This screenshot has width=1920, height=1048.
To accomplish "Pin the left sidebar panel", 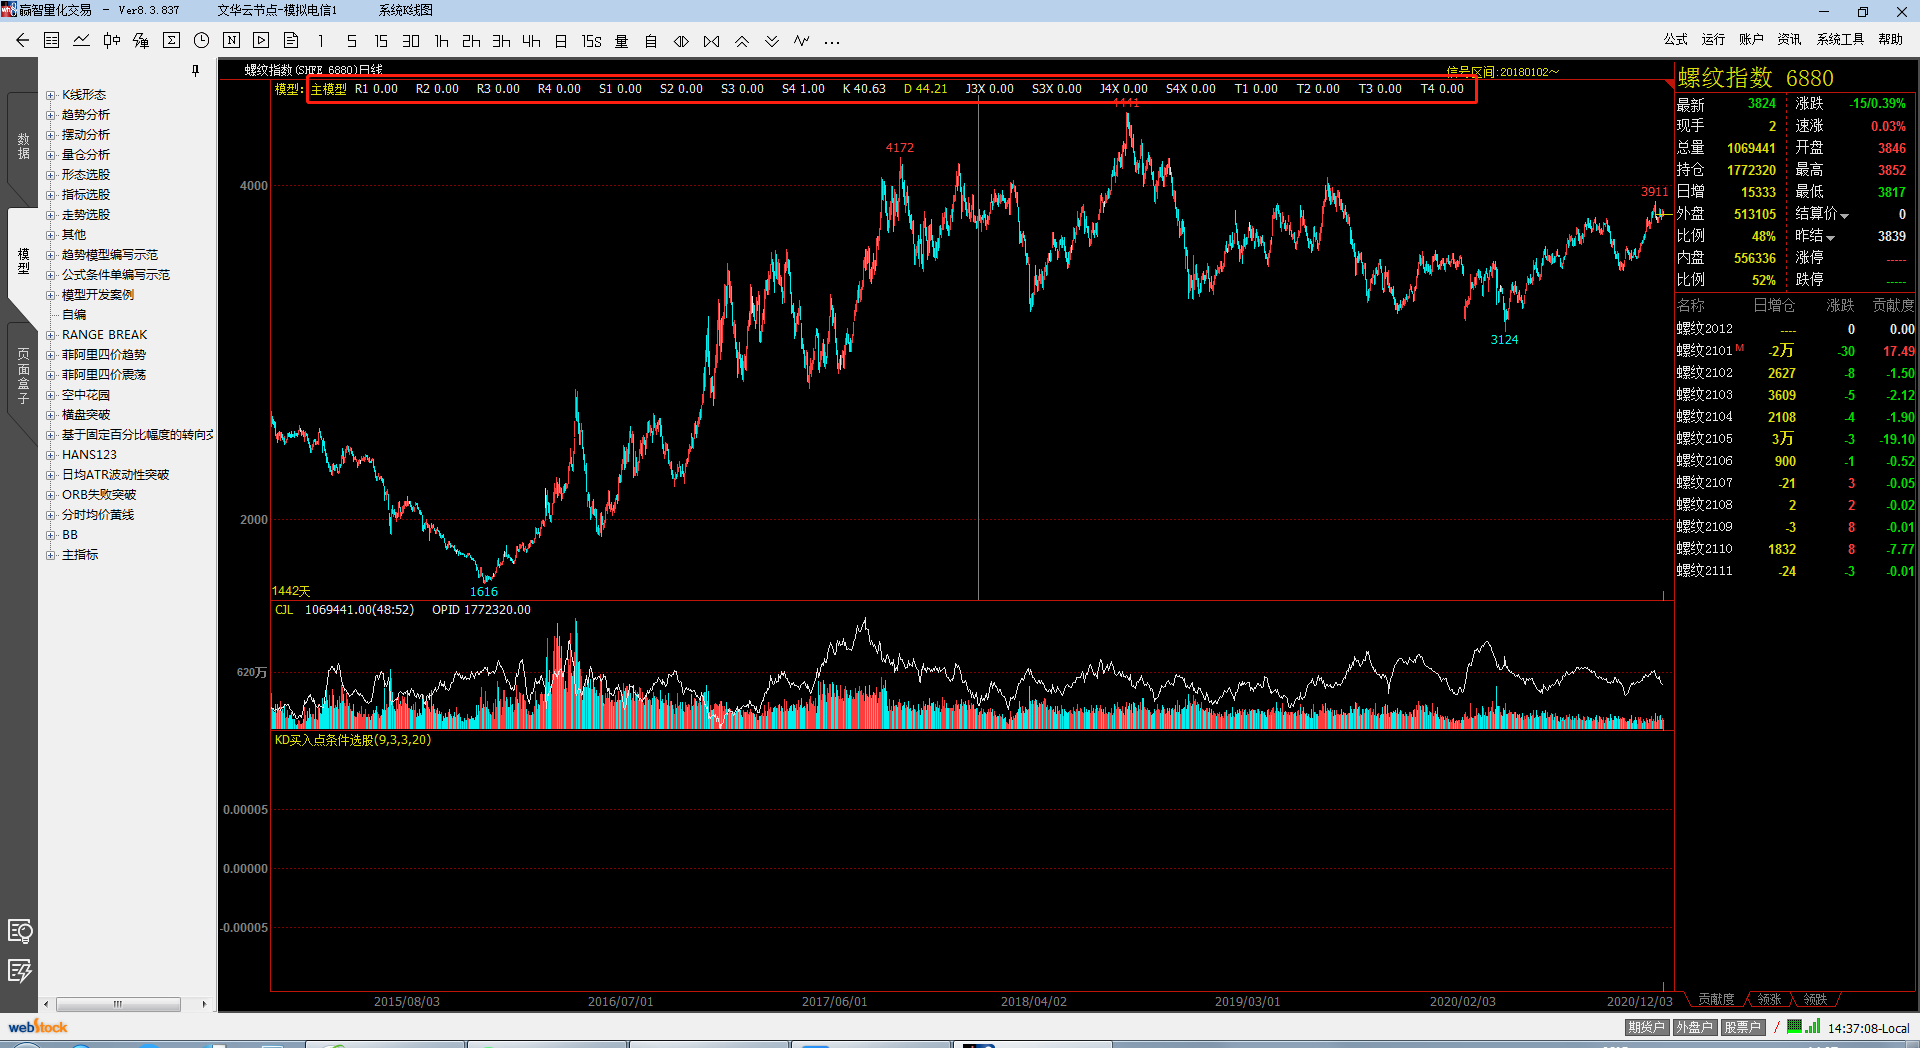I will tap(195, 70).
